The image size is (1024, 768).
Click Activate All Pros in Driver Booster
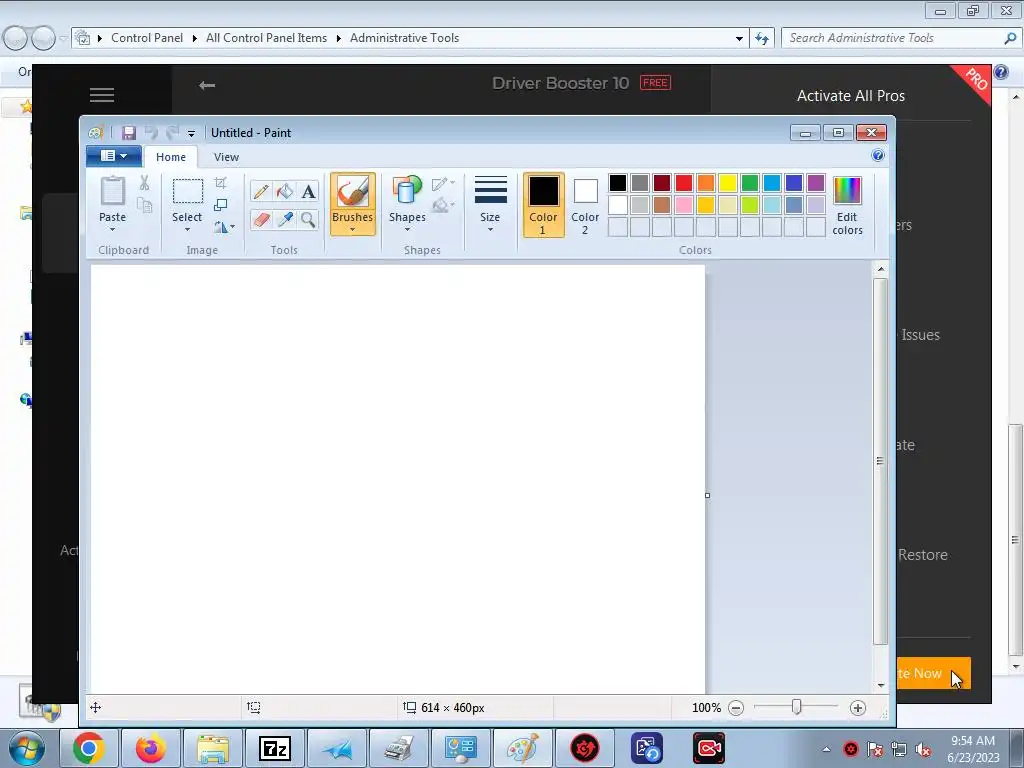click(x=851, y=96)
